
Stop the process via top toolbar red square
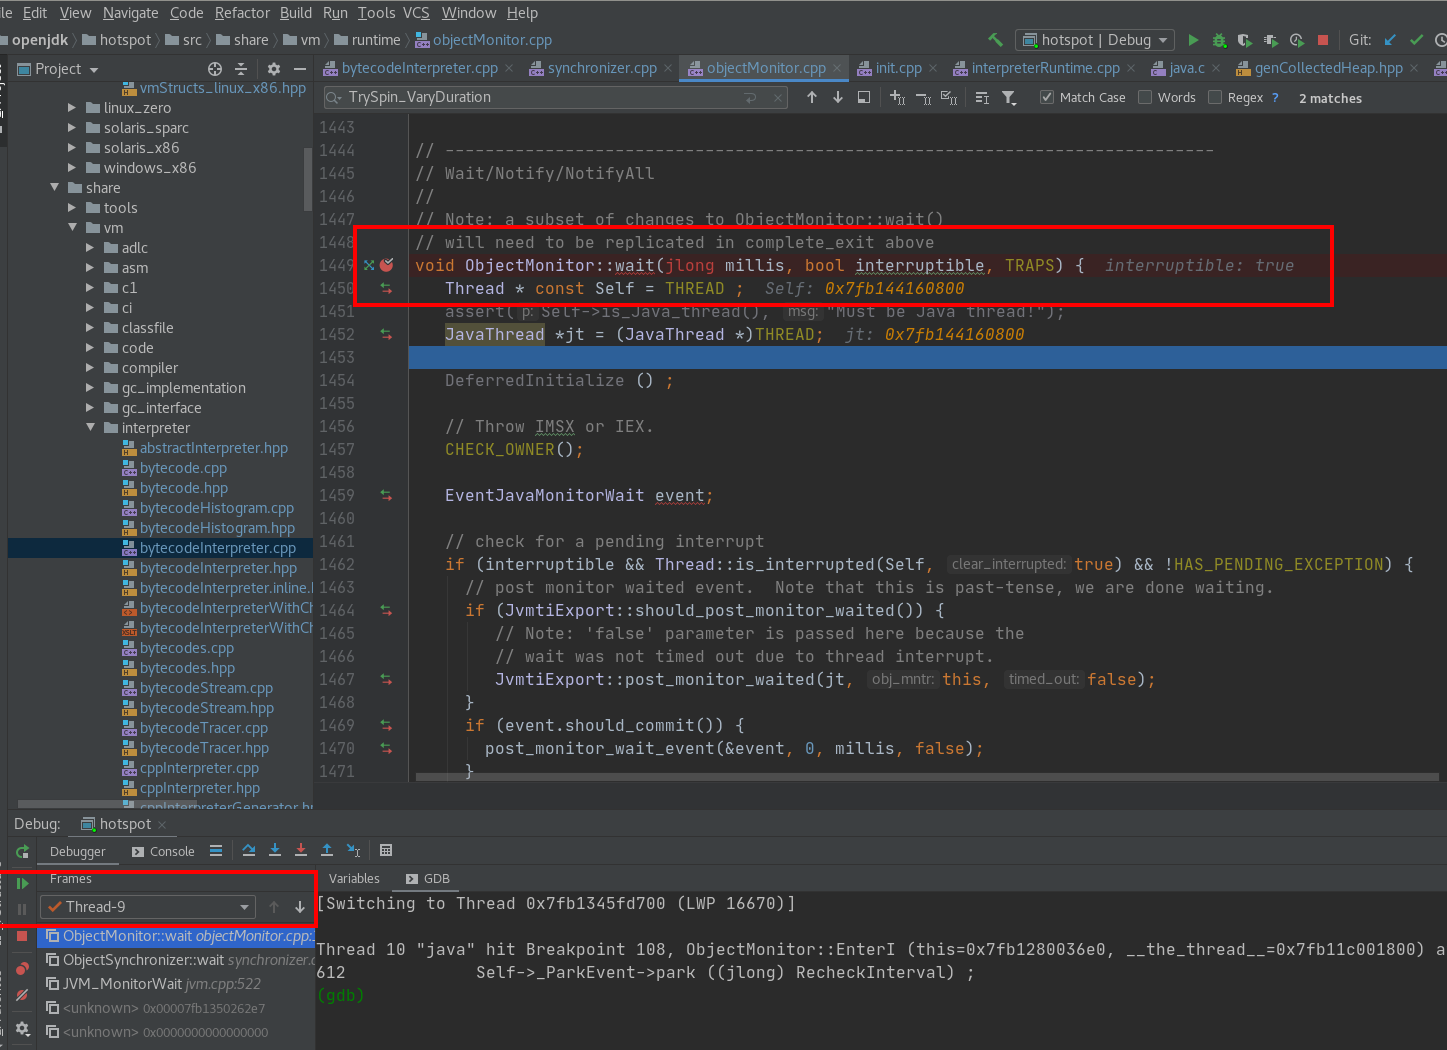coord(1323,40)
